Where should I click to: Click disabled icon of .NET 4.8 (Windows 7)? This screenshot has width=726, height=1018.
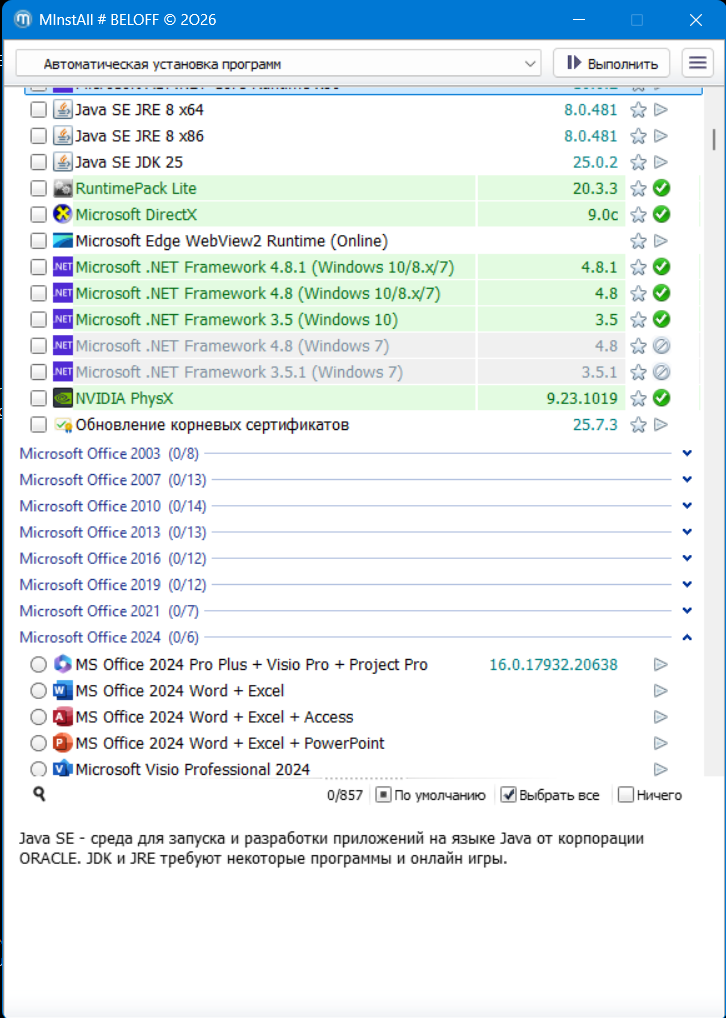[x=662, y=345]
